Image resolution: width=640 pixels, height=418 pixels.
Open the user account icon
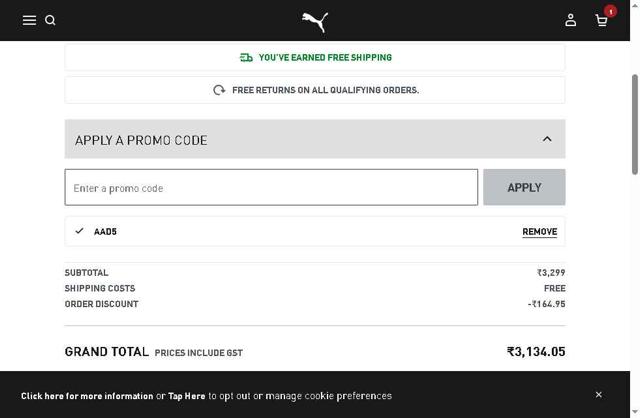click(x=571, y=20)
